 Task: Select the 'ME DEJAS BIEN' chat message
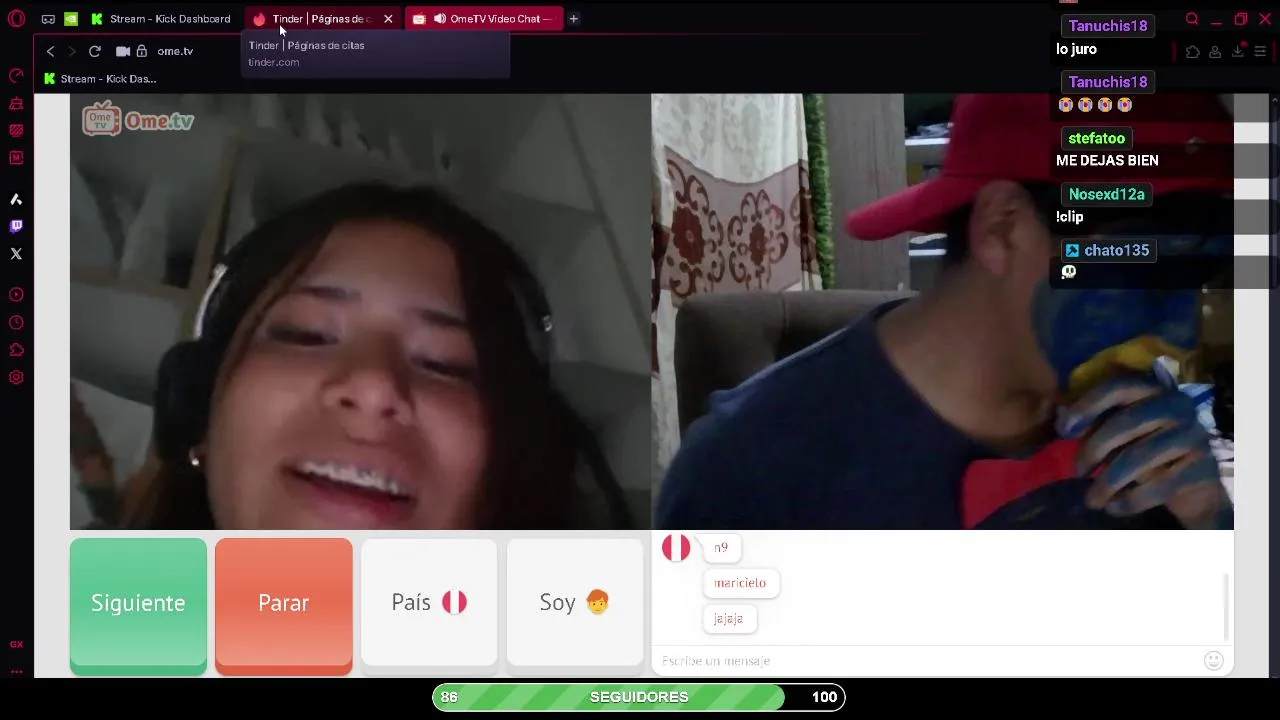tap(1108, 161)
